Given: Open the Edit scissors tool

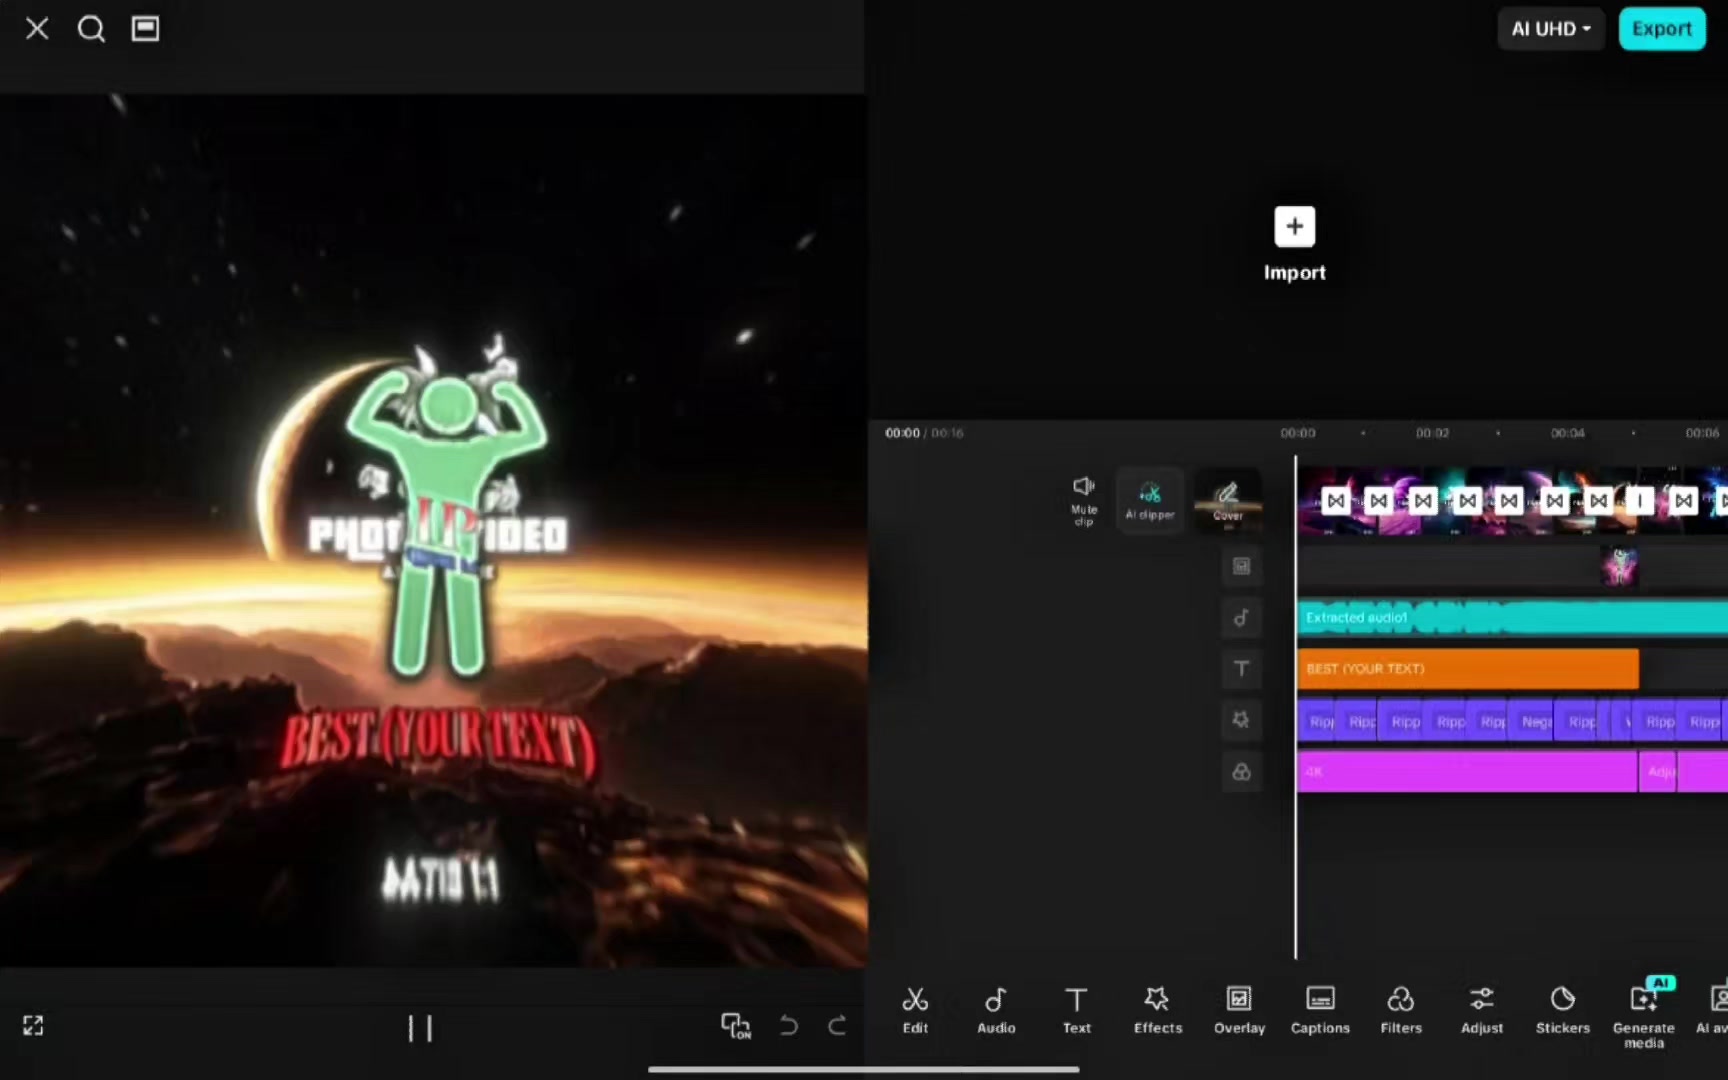Looking at the screenshot, I should (x=915, y=1010).
